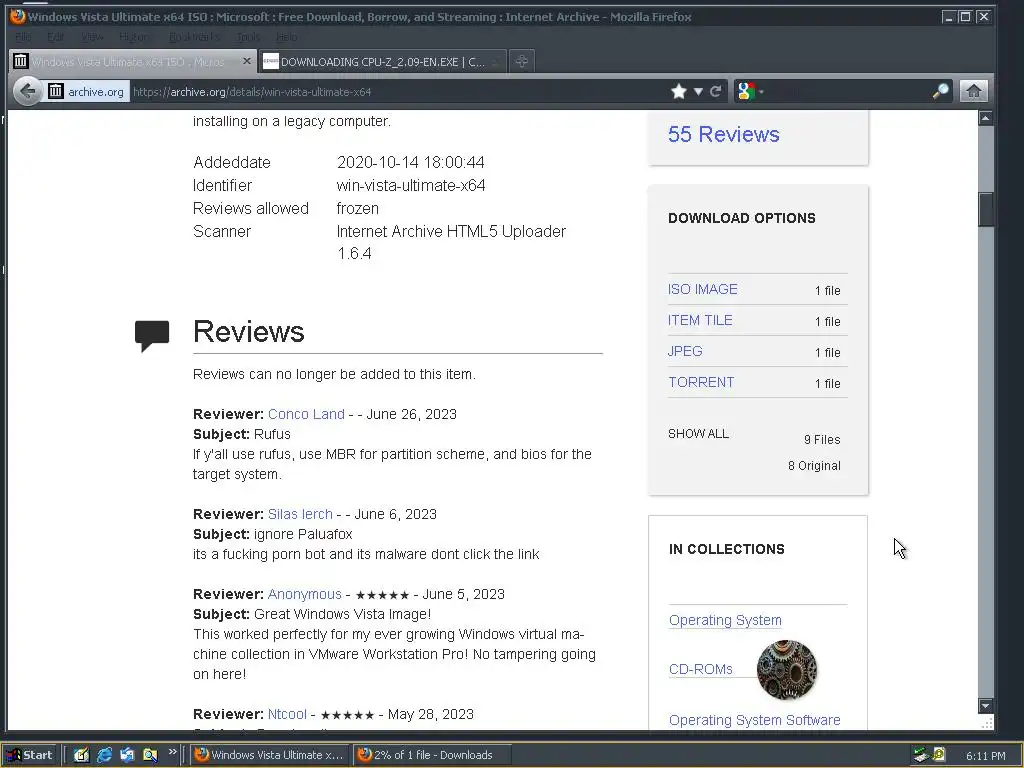
Task: Open reviewer Ntcool's profile
Action: (287, 714)
